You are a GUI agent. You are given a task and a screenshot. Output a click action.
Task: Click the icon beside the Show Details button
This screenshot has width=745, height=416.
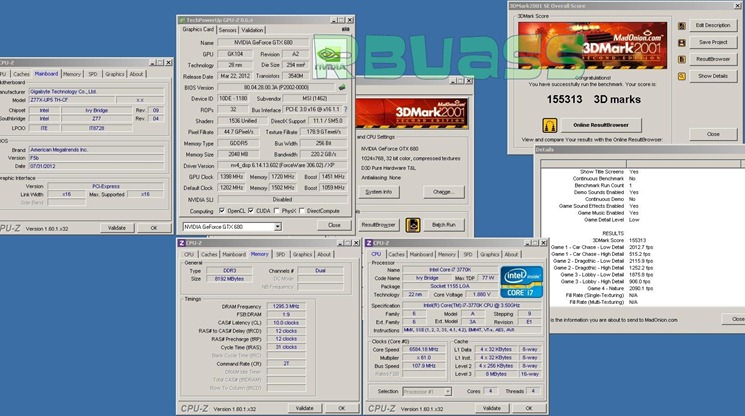[x=681, y=76]
